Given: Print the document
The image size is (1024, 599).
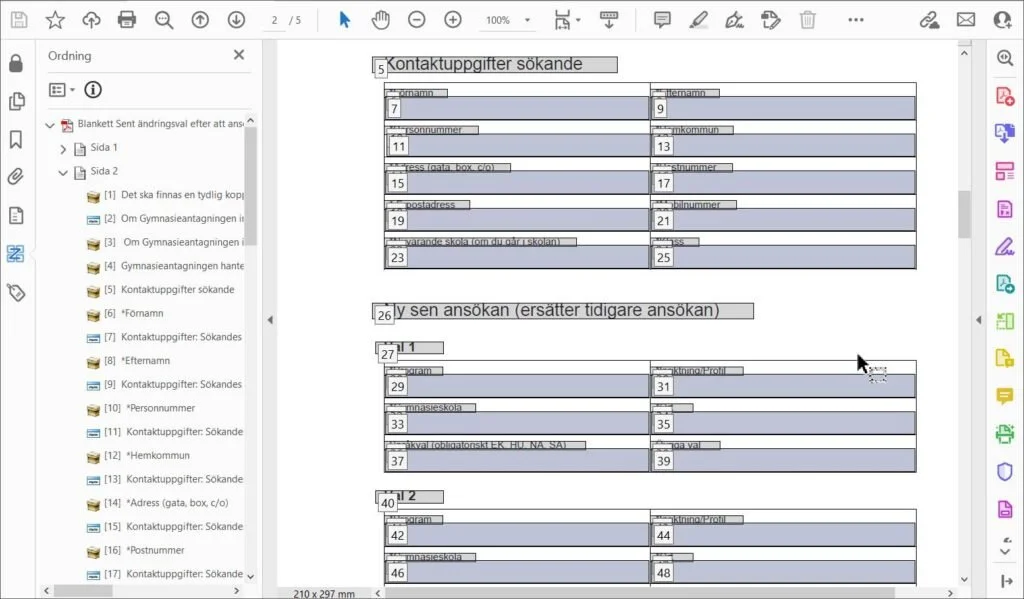Looking at the screenshot, I should 127,20.
